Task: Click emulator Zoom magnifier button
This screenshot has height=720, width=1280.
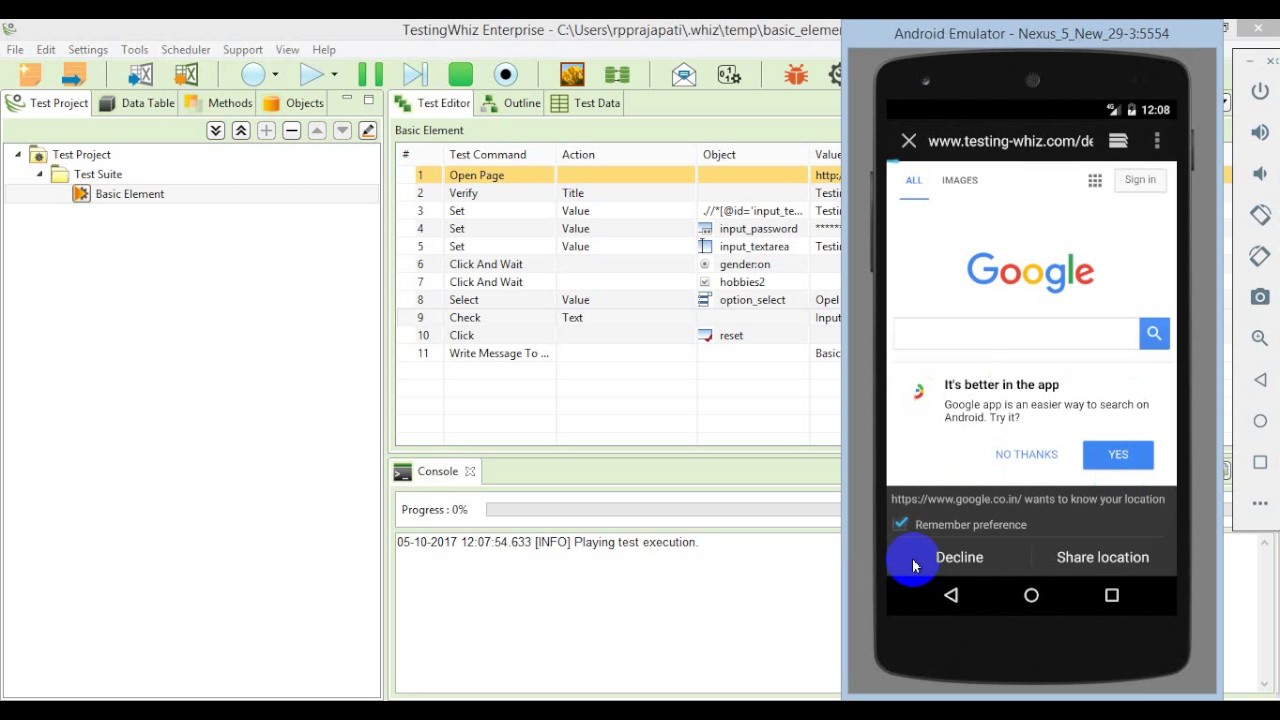Action: point(1260,338)
